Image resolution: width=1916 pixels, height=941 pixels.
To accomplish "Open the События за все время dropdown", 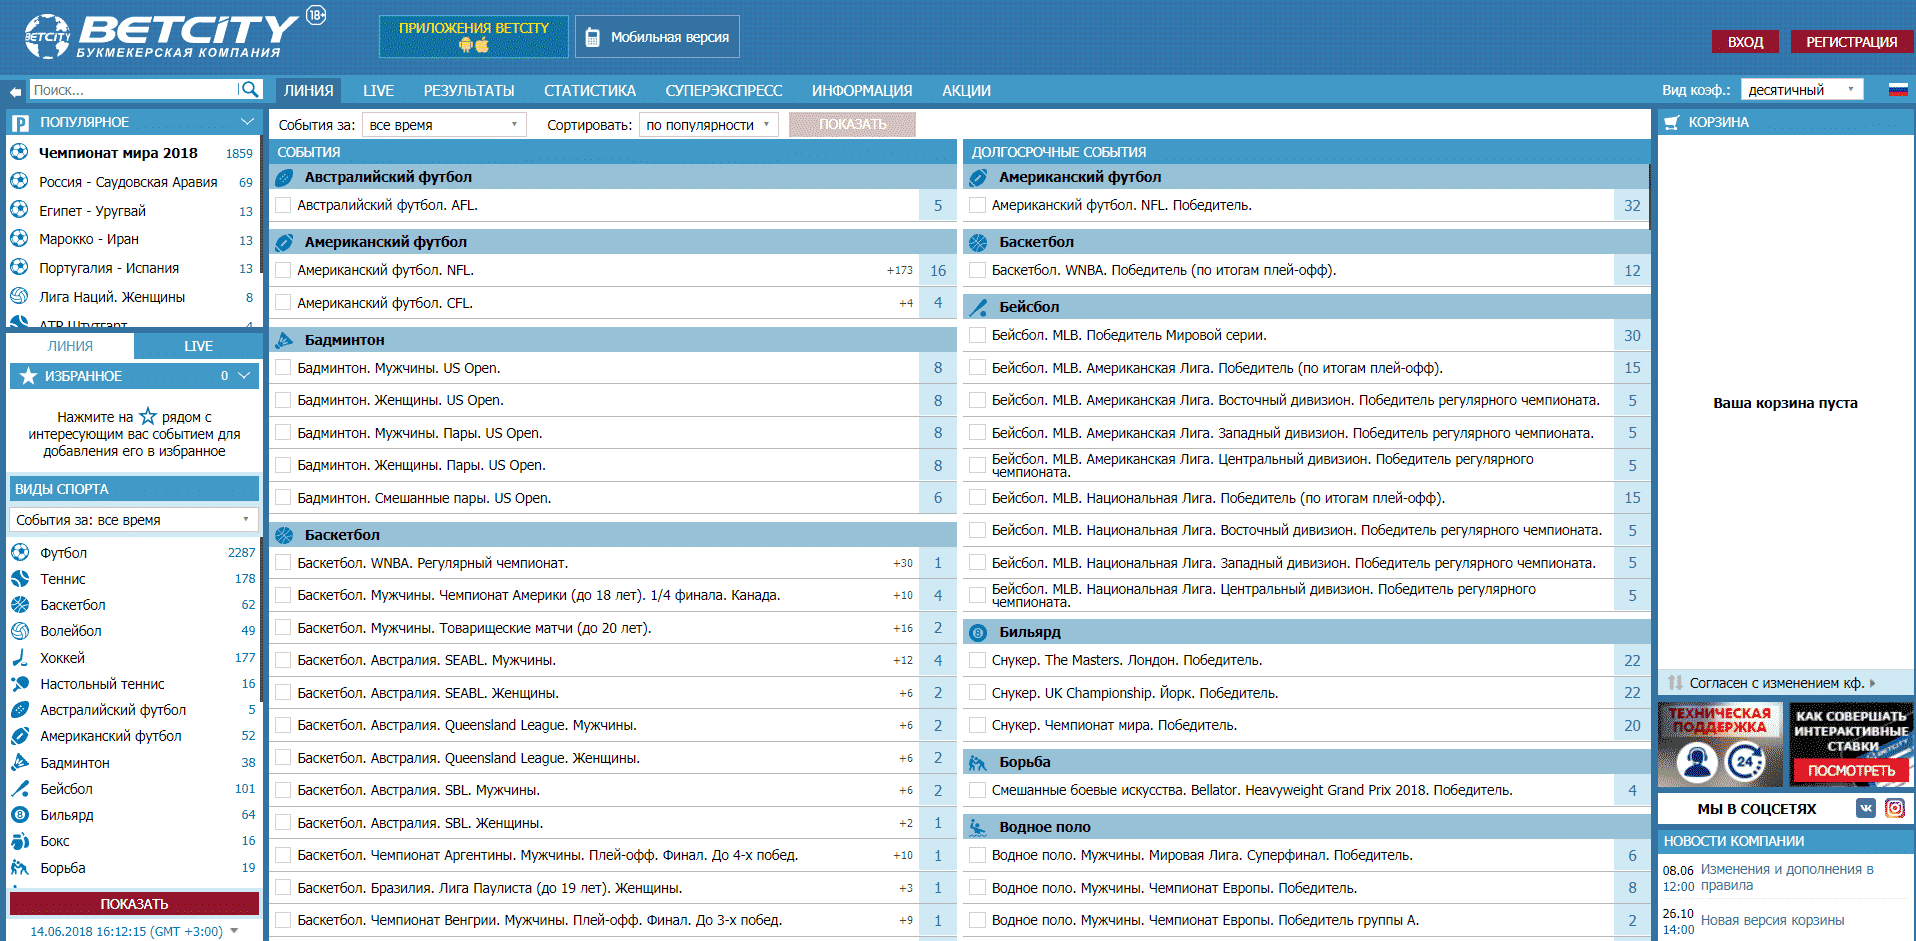I will click(444, 125).
